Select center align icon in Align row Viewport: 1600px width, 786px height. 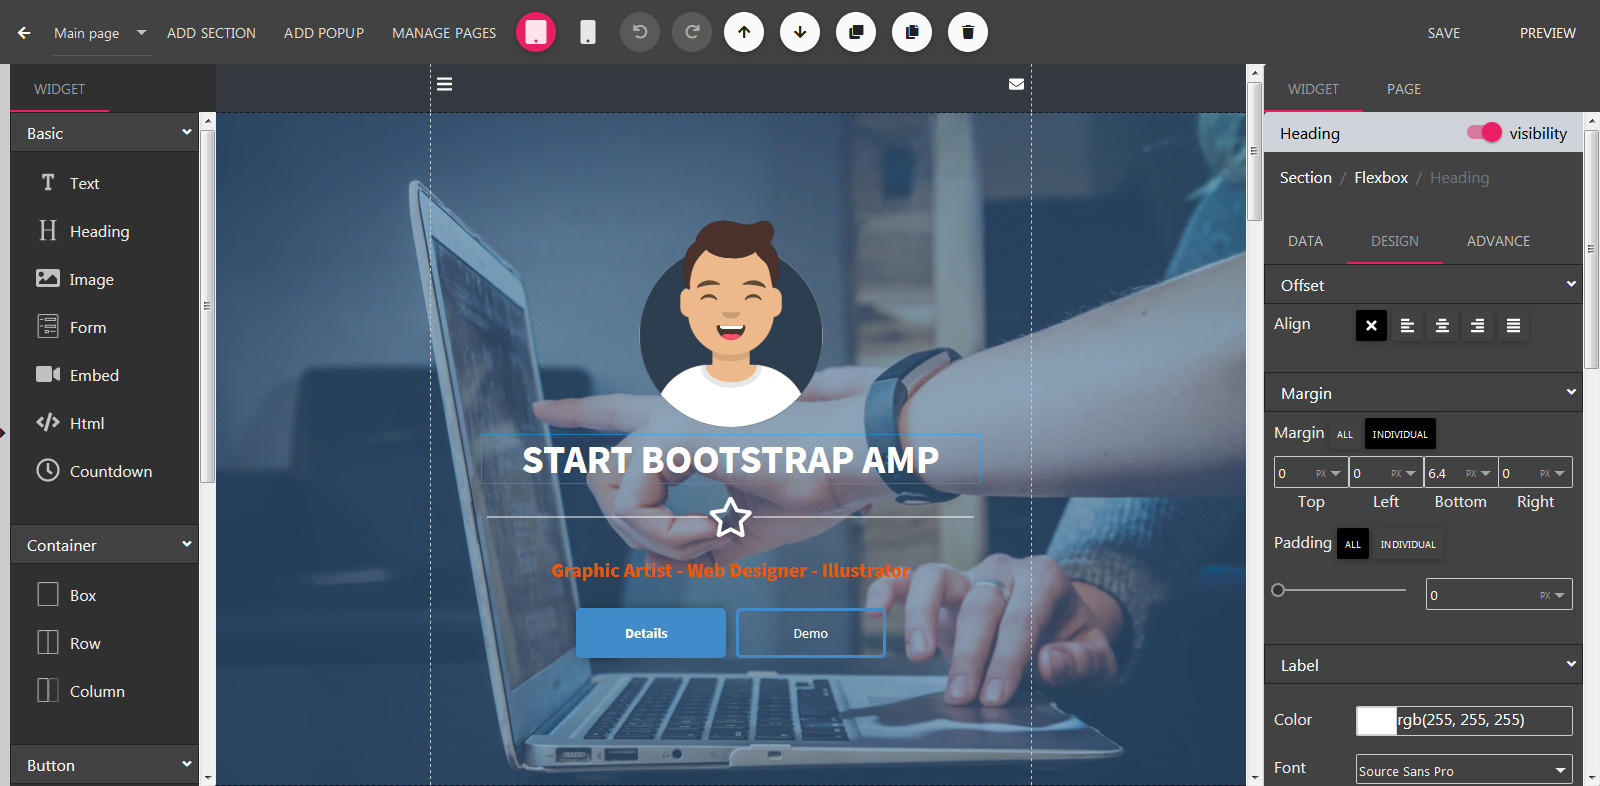click(1442, 326)
